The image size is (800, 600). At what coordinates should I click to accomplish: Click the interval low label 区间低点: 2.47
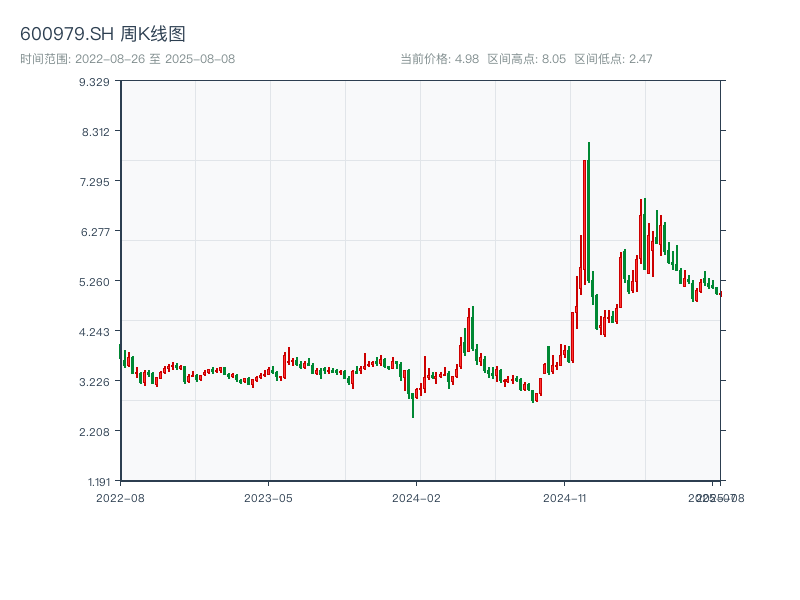(x=613, y=59)
